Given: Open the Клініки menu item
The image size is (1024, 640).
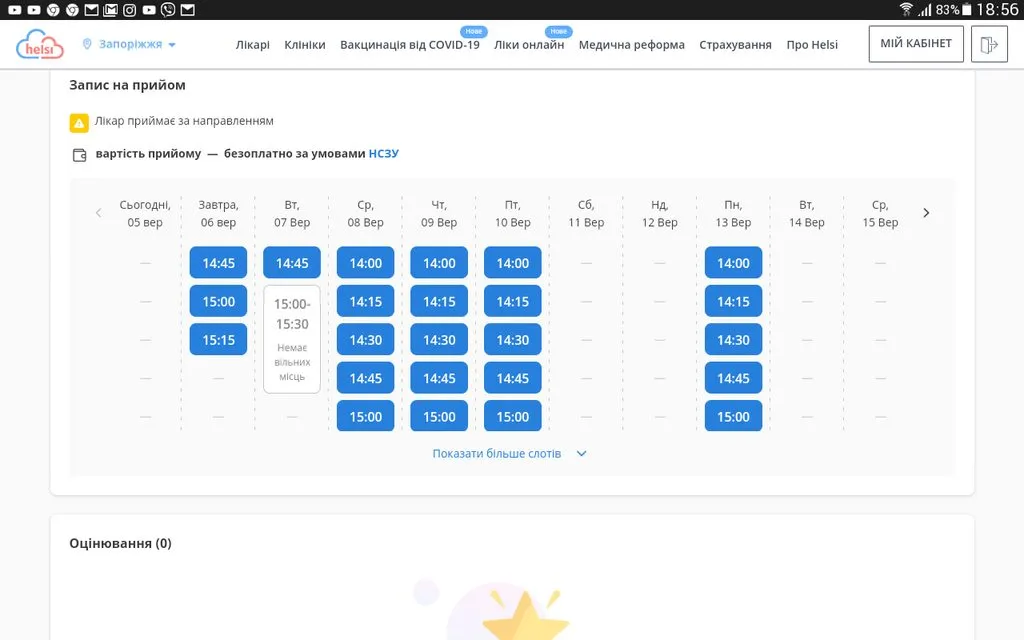Looking at the screenshot, I should 305,44.
